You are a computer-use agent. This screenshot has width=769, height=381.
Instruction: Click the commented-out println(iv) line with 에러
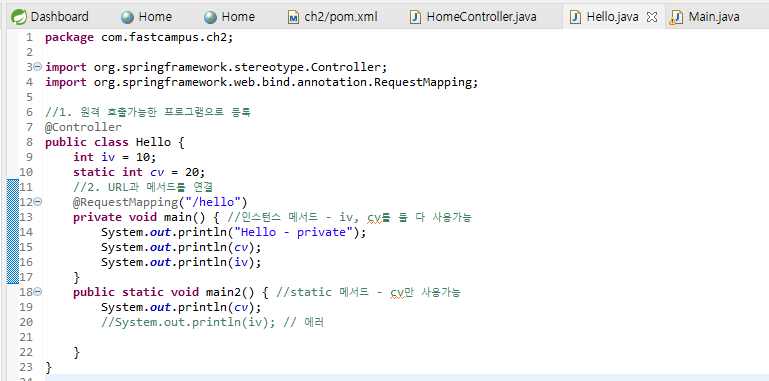point(212,322)
